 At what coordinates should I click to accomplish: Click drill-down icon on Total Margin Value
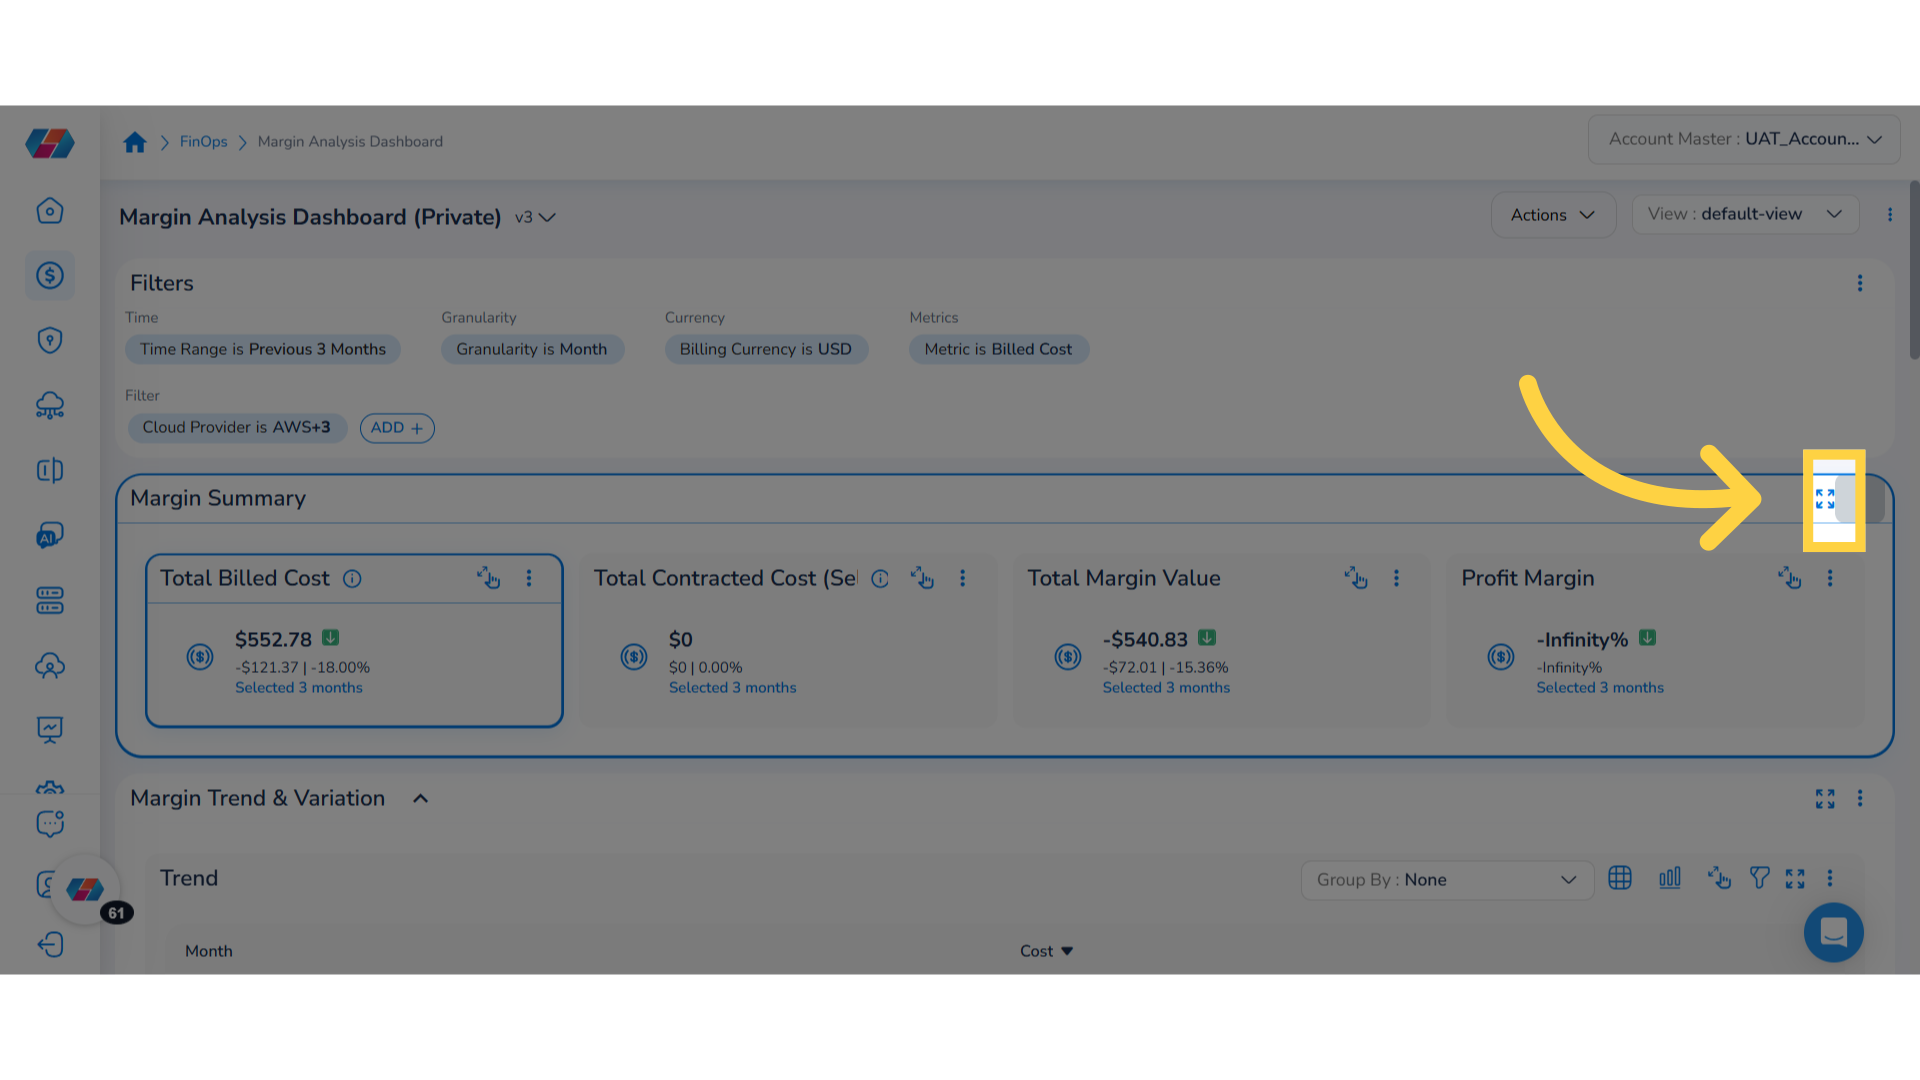point(1356,578)
